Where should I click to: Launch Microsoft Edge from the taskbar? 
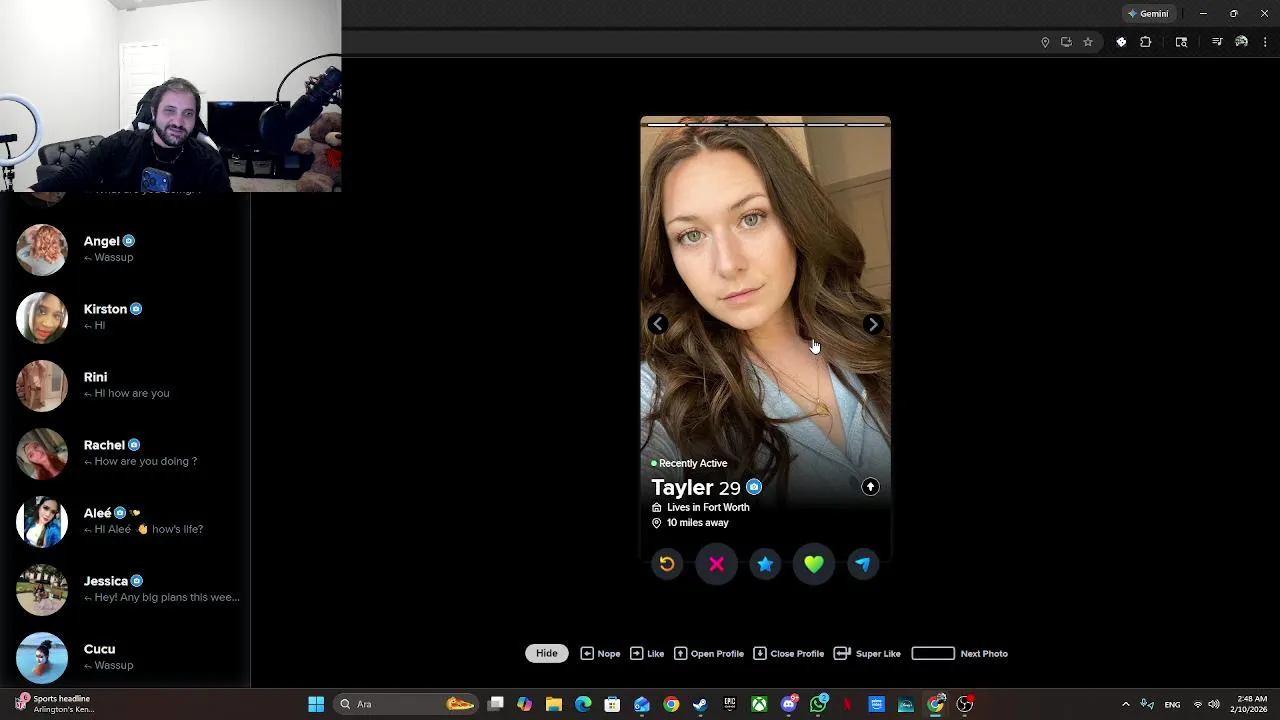583,704
